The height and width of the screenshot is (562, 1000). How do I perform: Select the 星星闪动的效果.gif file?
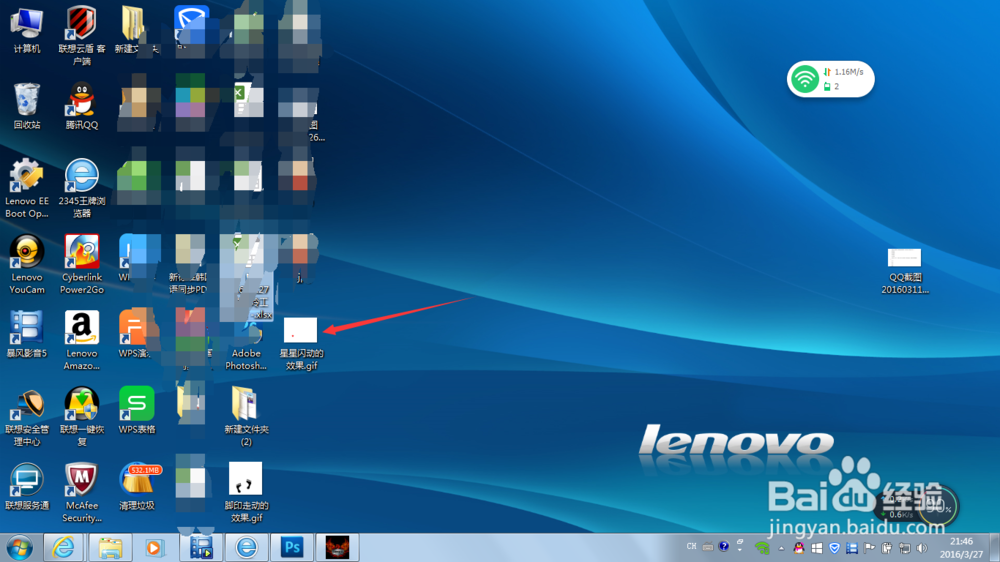pos(300,343)
